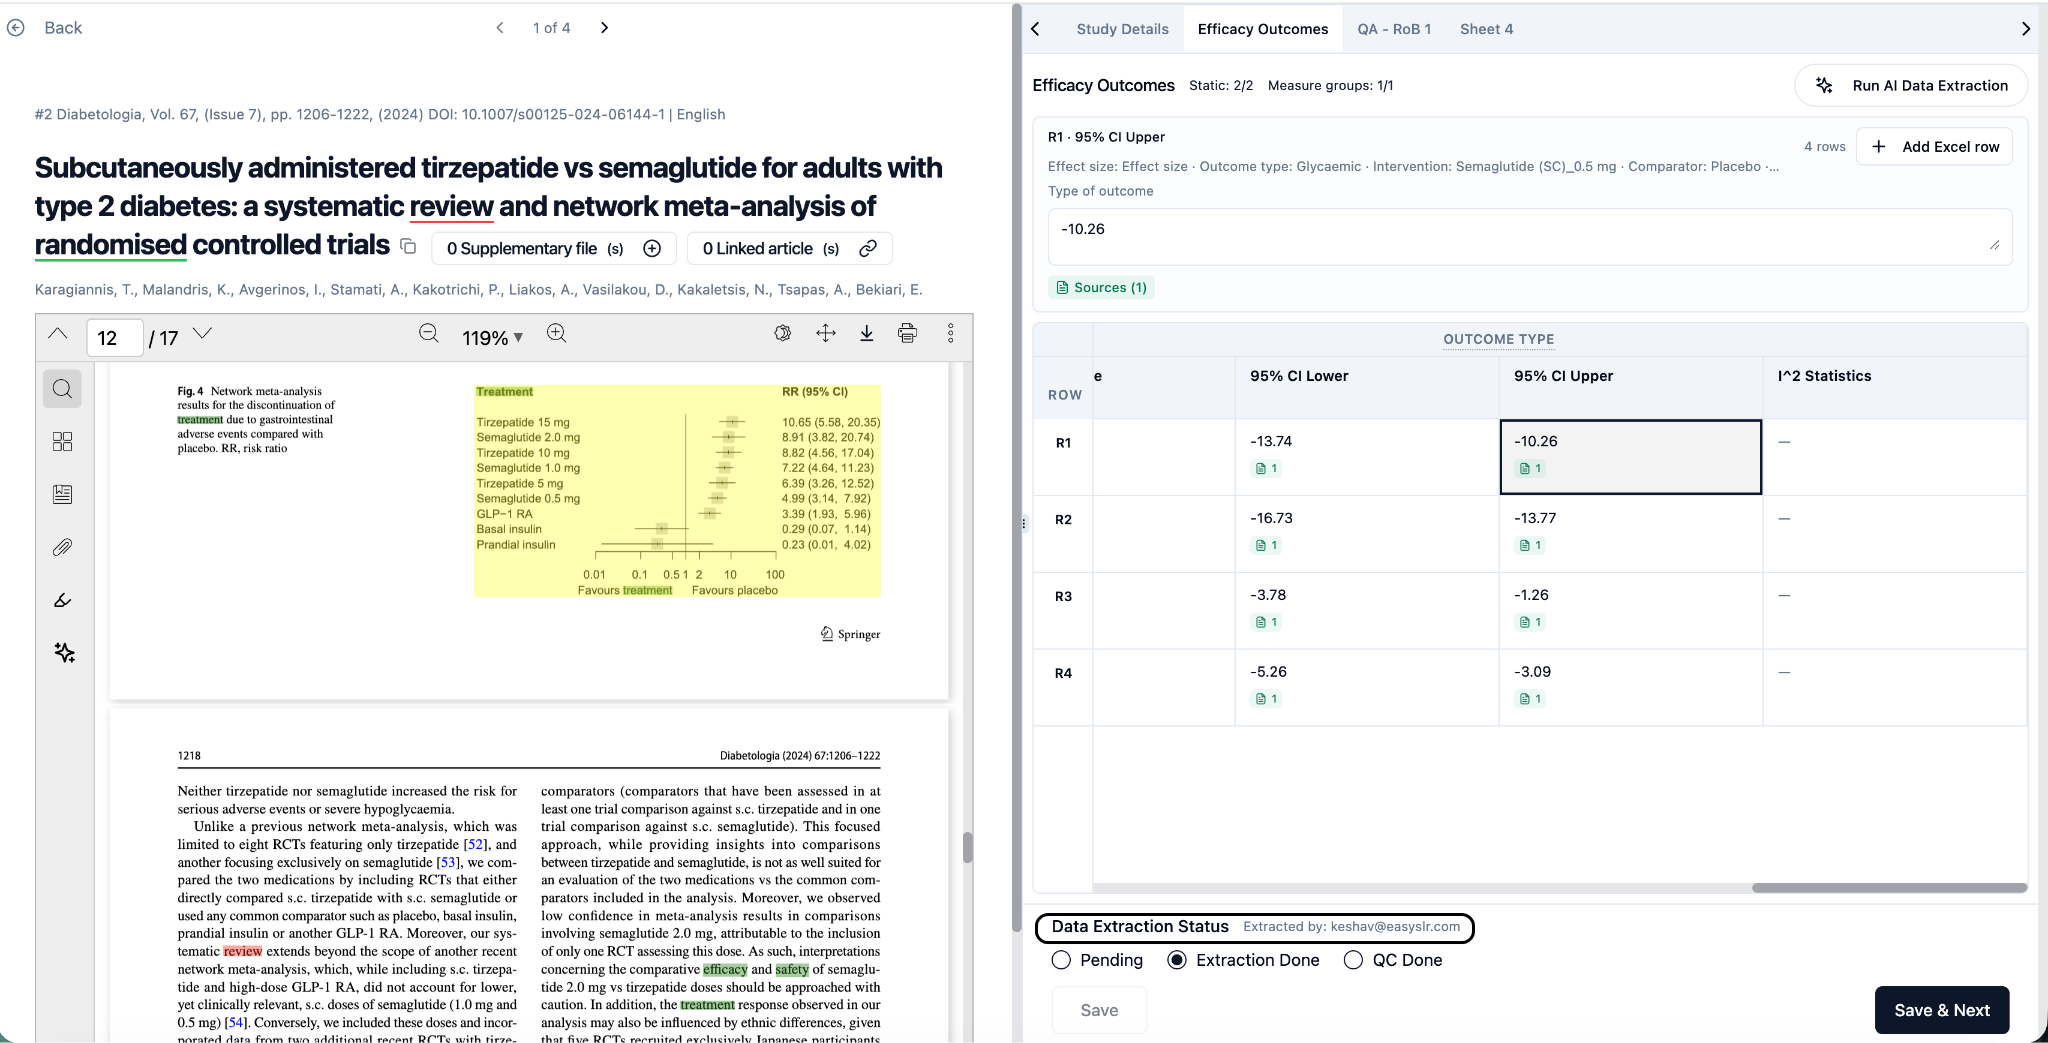The height and width of the screenshot is (1043, 2048).
Task: Switch to the Study Details tab
Action: point(1122,29)
